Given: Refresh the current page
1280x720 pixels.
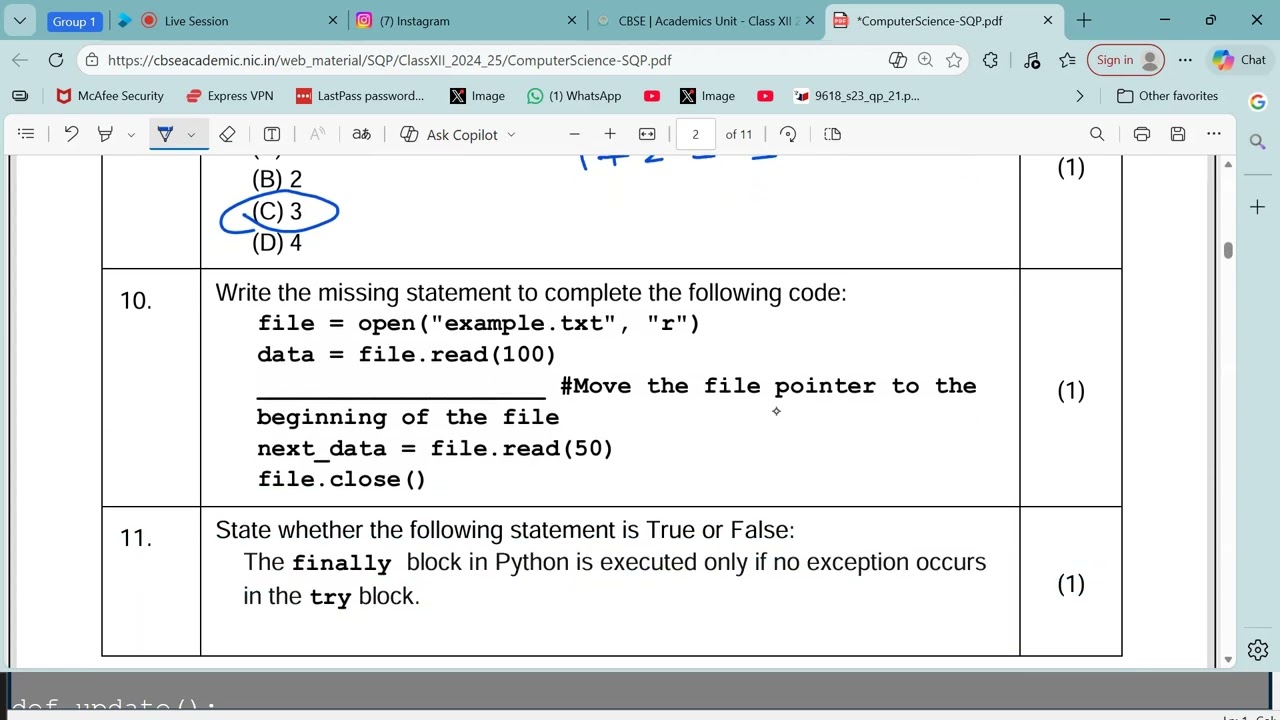Looking at the screenshot, I should (56, 60).
